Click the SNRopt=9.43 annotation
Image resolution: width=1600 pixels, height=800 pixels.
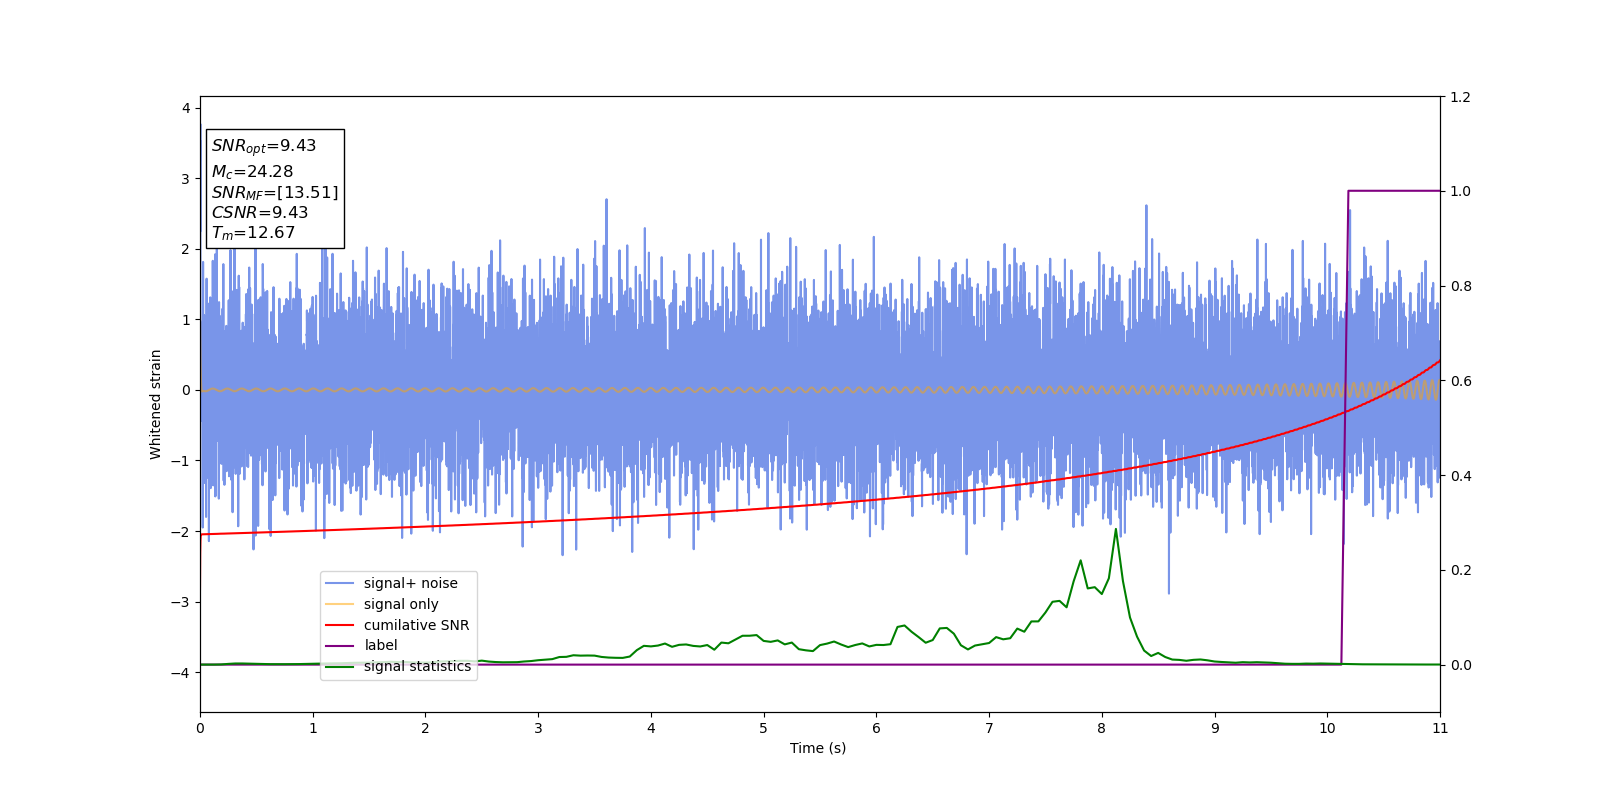pyautogui.click(x=264, y=146)
